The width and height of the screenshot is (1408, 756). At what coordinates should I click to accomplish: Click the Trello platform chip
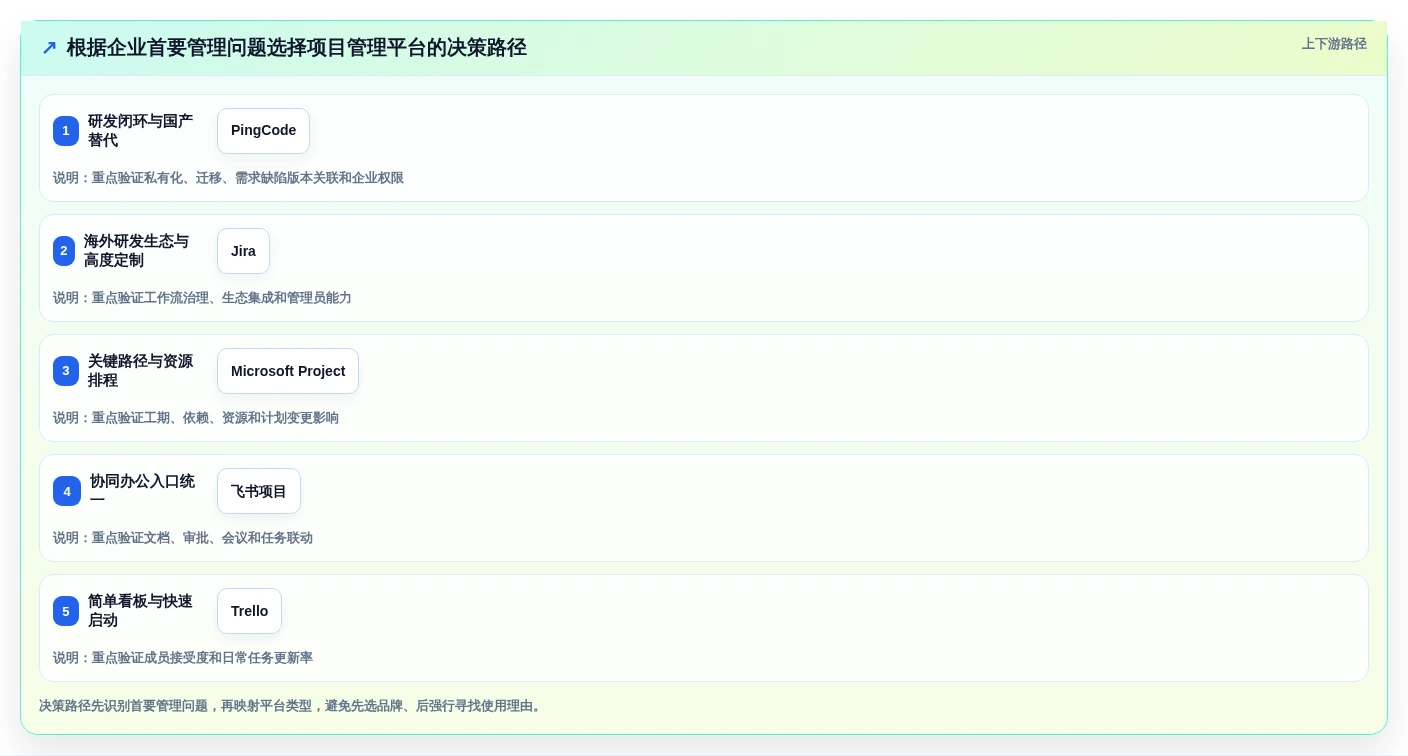[x=249, y=611]
